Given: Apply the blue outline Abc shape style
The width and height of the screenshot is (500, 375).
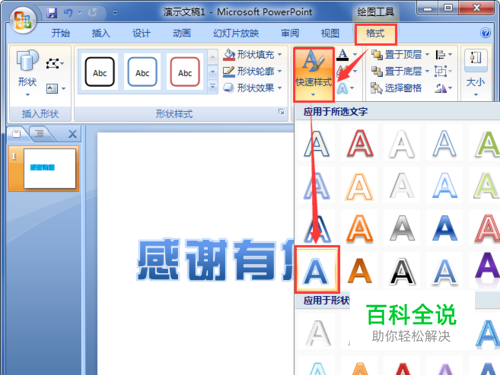Looking at the screenshot, I should tap(142, 72).
